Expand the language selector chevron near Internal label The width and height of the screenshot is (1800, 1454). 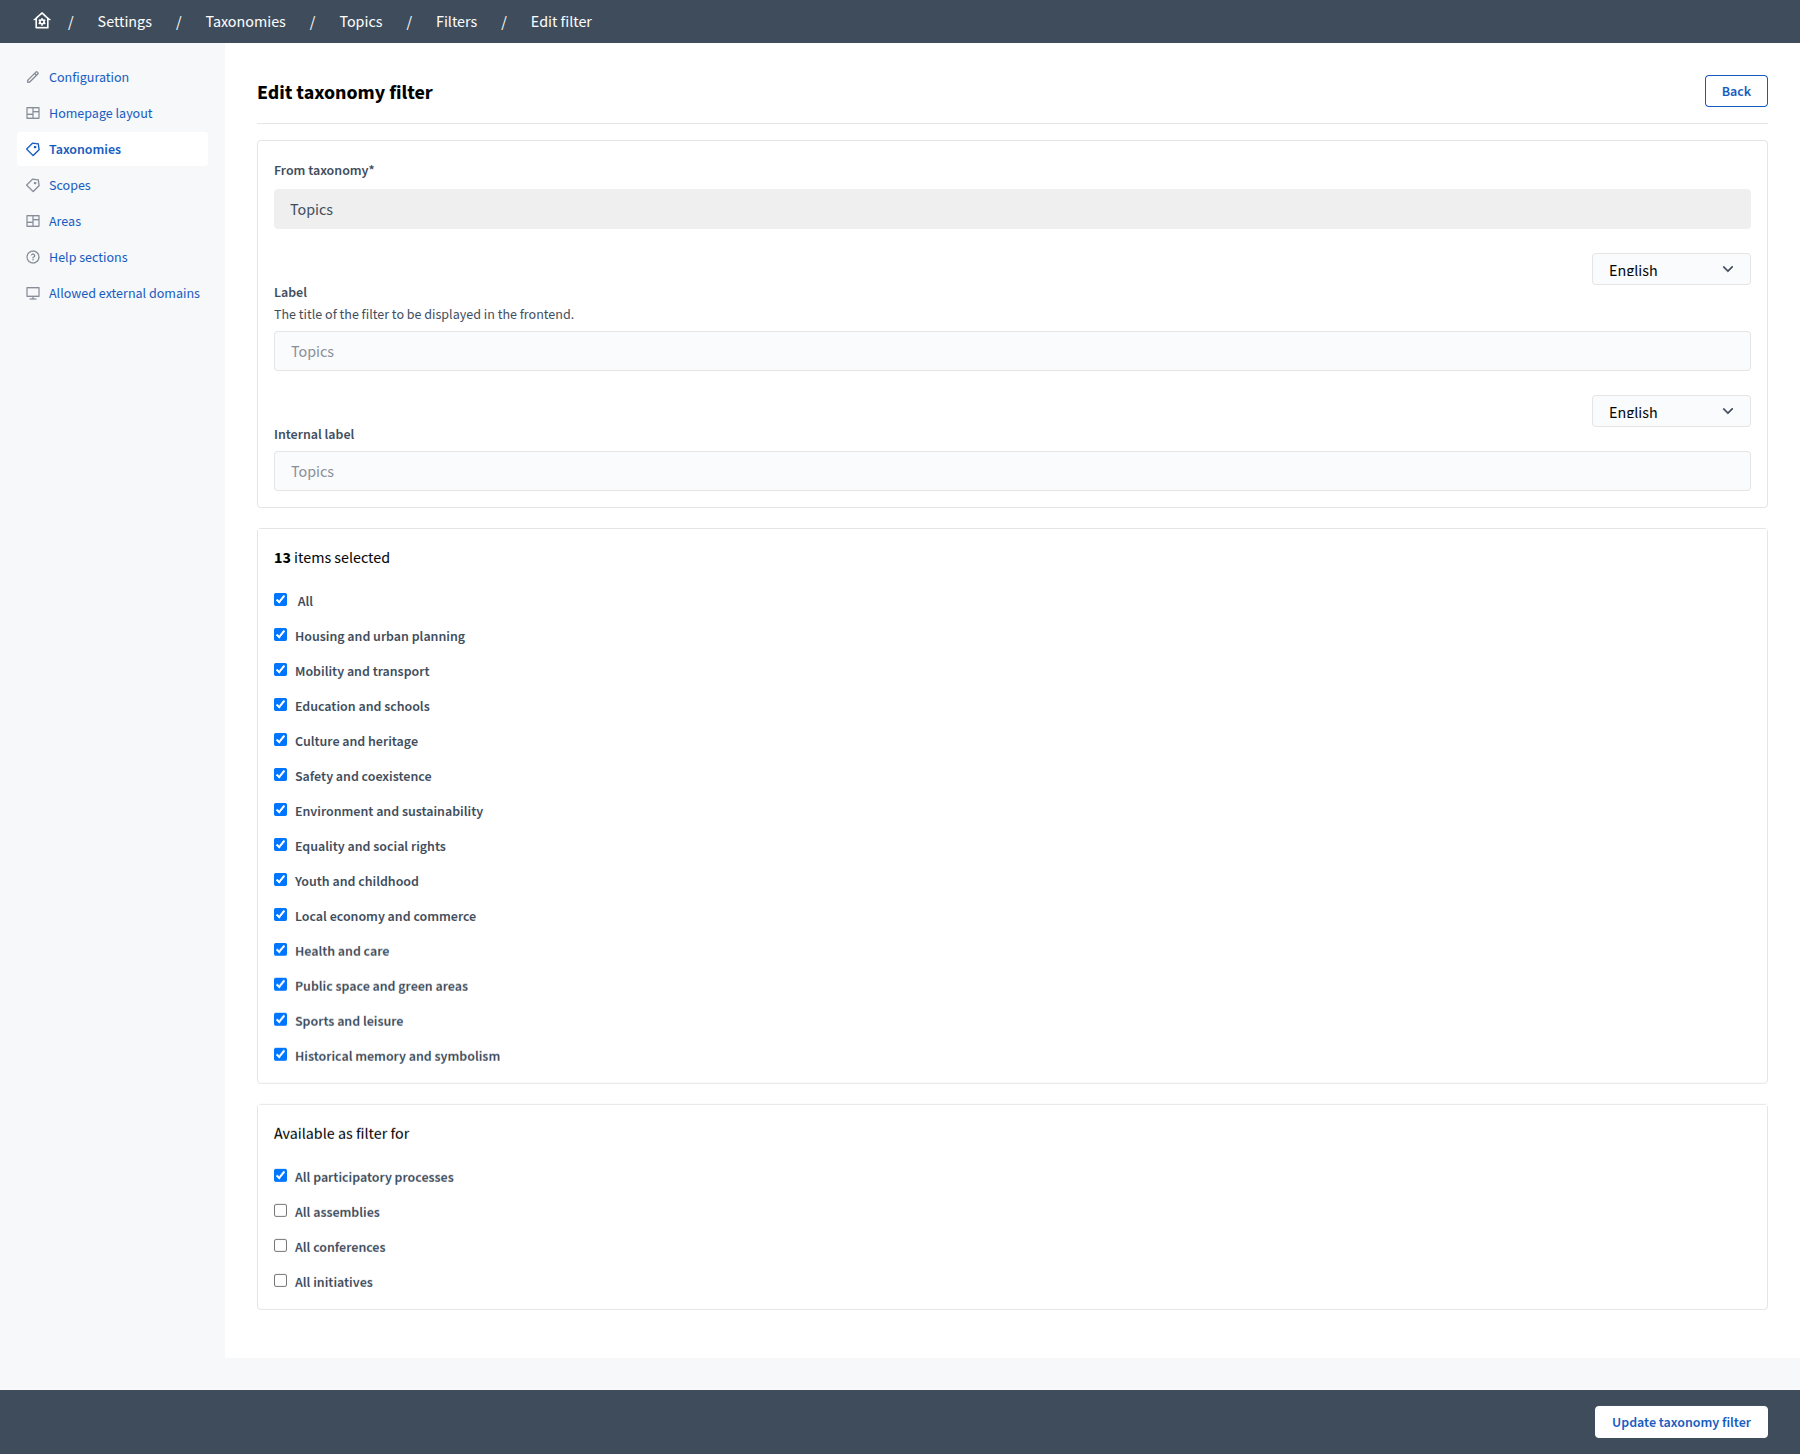[1728, 411]
